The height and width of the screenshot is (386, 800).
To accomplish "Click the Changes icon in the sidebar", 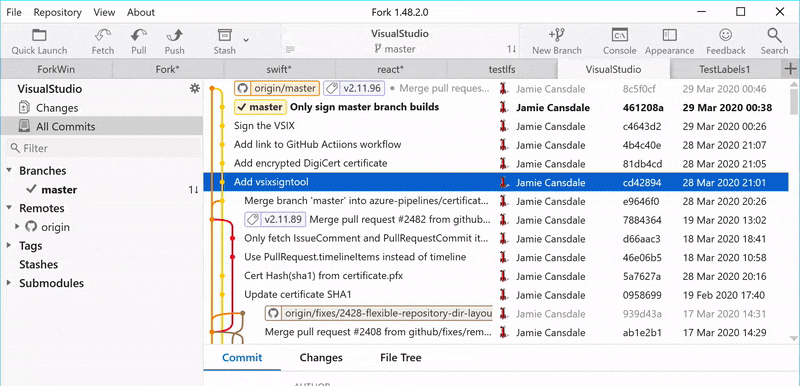I will coord(24,108).
